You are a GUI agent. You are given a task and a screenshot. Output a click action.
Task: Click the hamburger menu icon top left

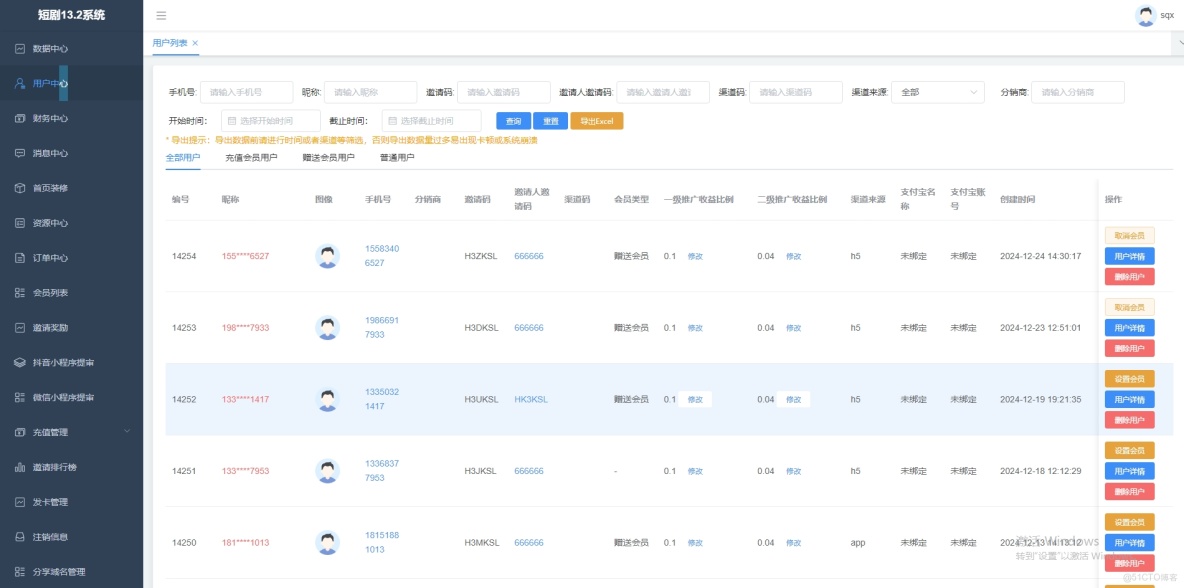[160, 15]
